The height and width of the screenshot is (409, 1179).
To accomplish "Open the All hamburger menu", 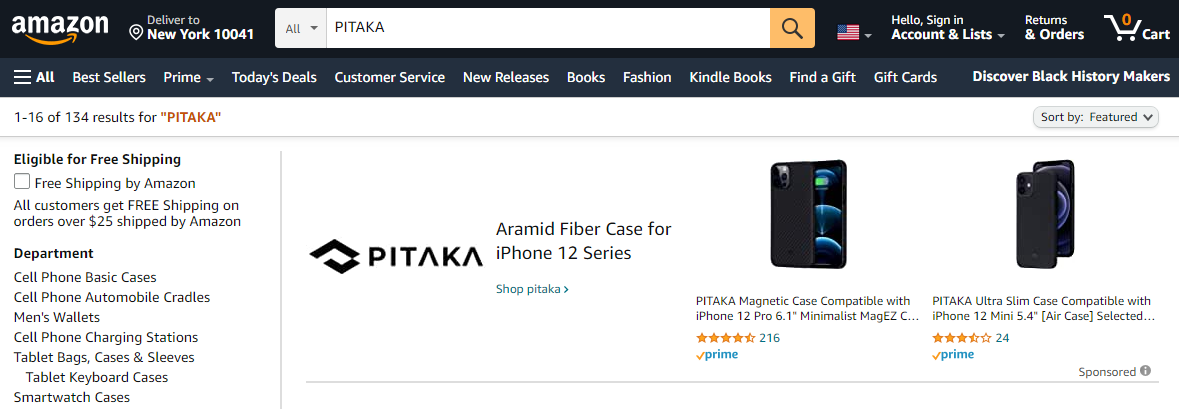I will (x=34, y=77).
